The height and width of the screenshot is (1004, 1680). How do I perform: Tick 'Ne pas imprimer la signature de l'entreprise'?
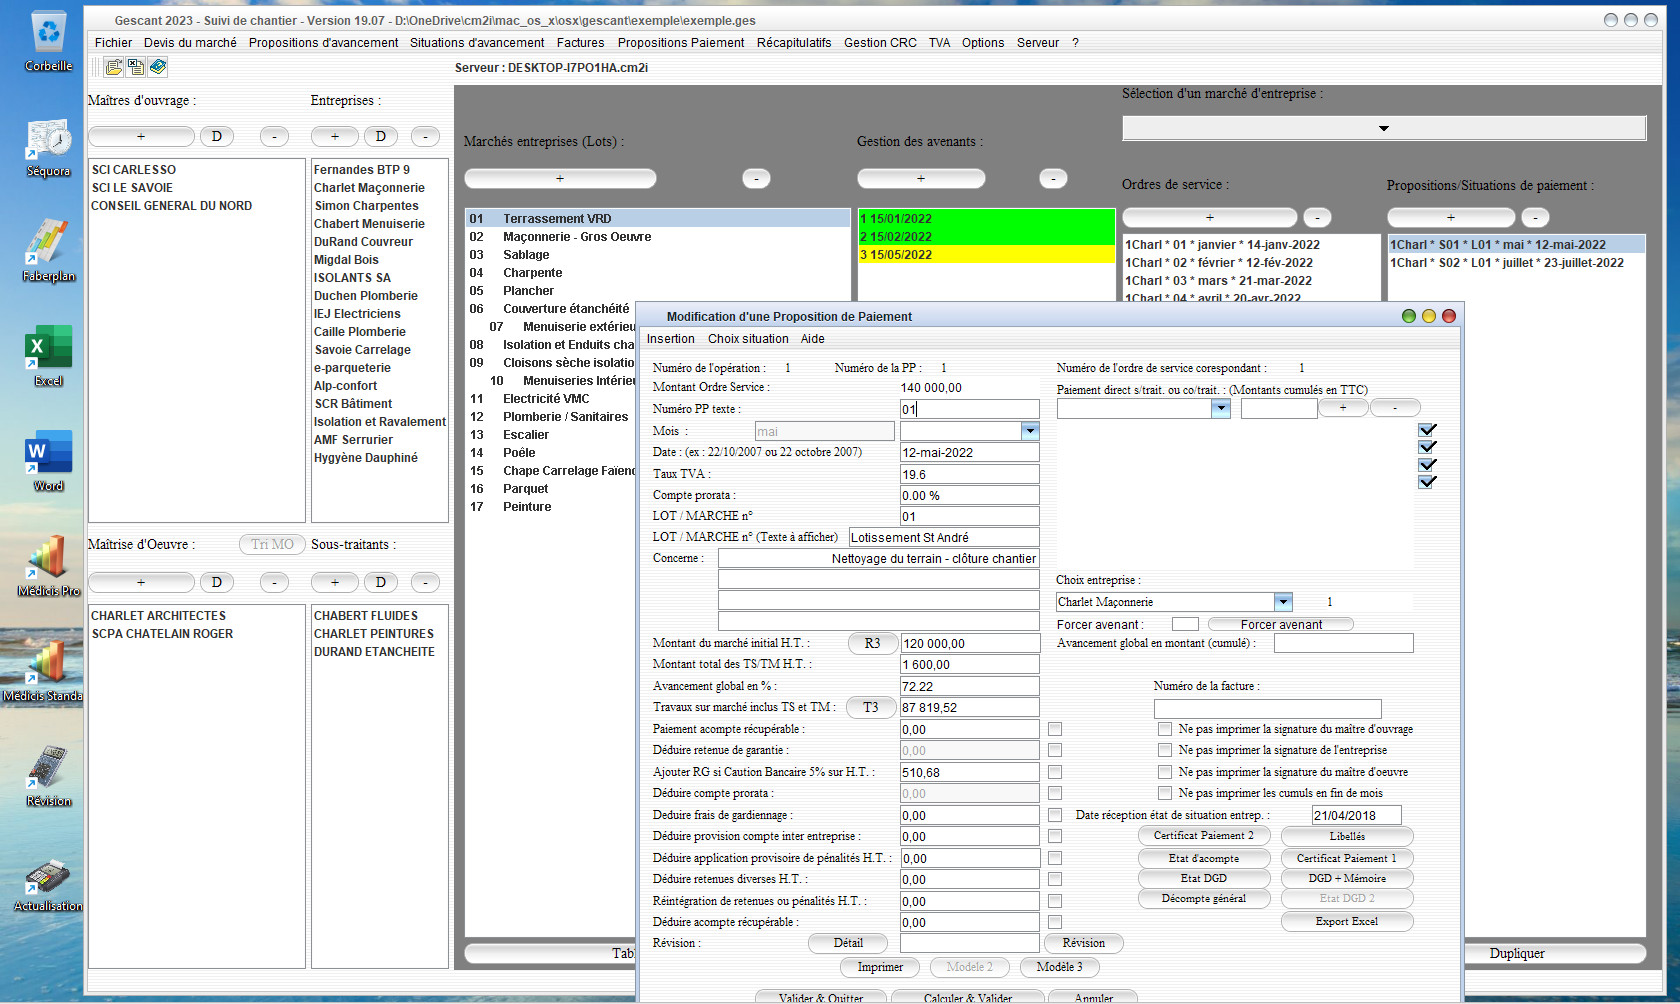click(1164, 750)
